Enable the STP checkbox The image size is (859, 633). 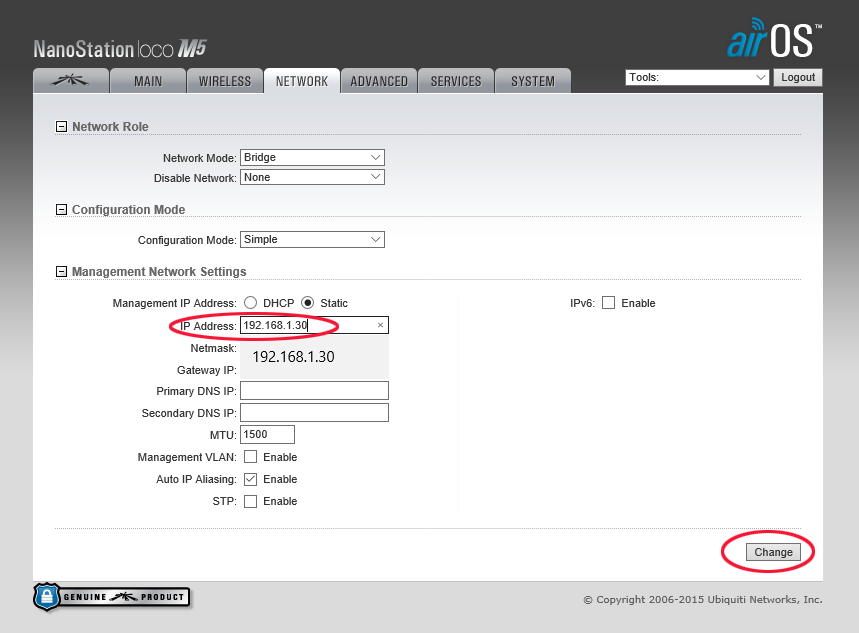point(251,501)
